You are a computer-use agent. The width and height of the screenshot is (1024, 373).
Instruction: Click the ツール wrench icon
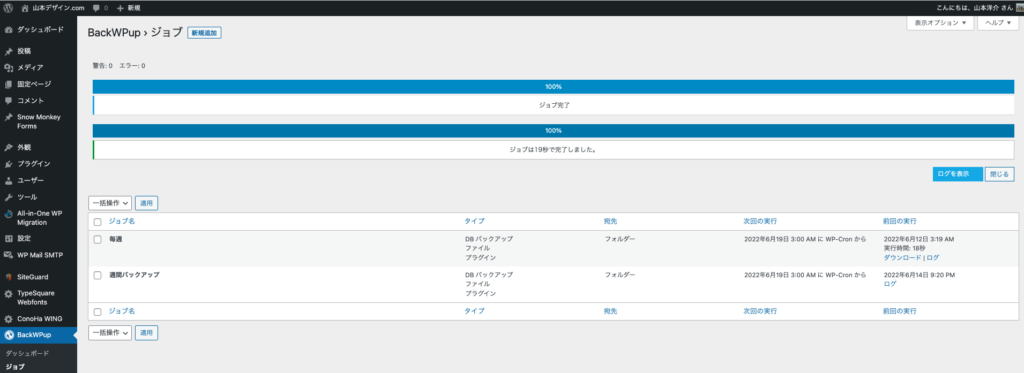click(8, 197)
